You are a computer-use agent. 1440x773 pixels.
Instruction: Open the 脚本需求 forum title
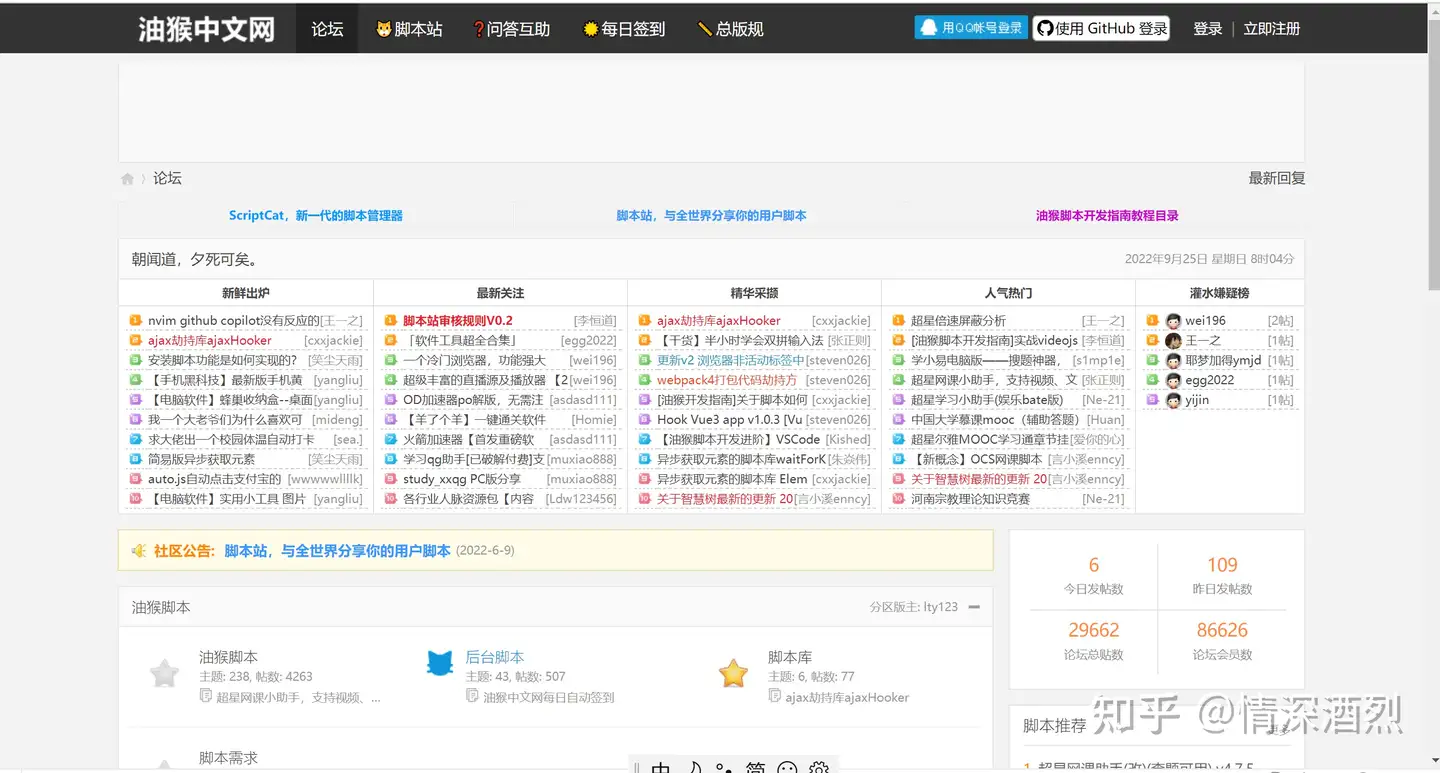(x=228, y=758)
